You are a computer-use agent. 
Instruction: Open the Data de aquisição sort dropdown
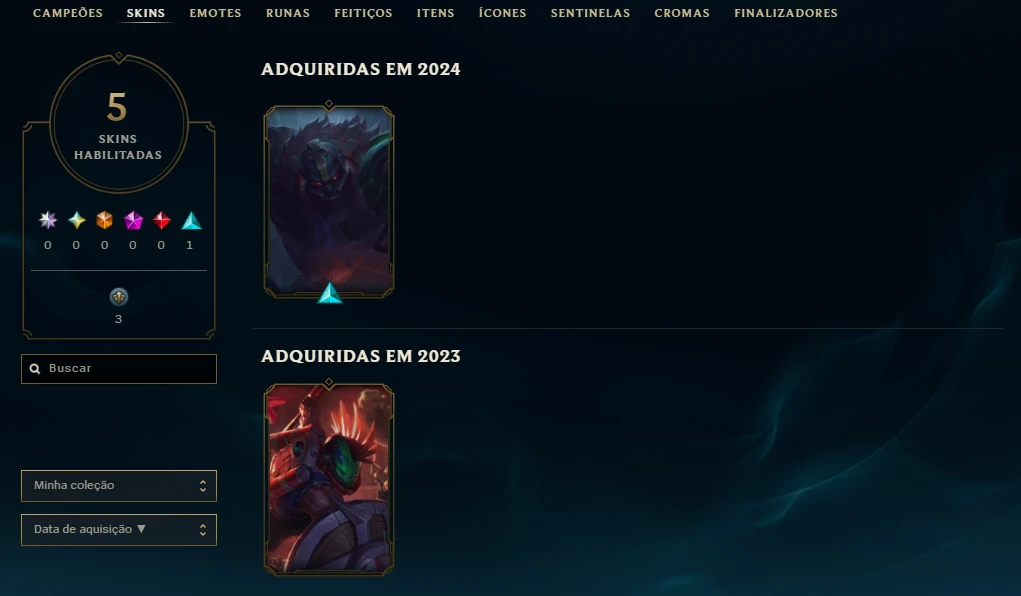click(119, 530)
